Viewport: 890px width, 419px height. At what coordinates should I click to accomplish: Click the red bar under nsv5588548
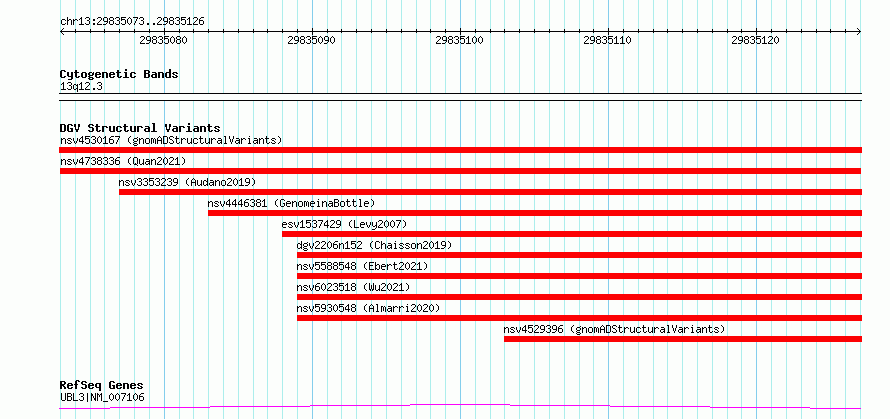pos(580,276)
